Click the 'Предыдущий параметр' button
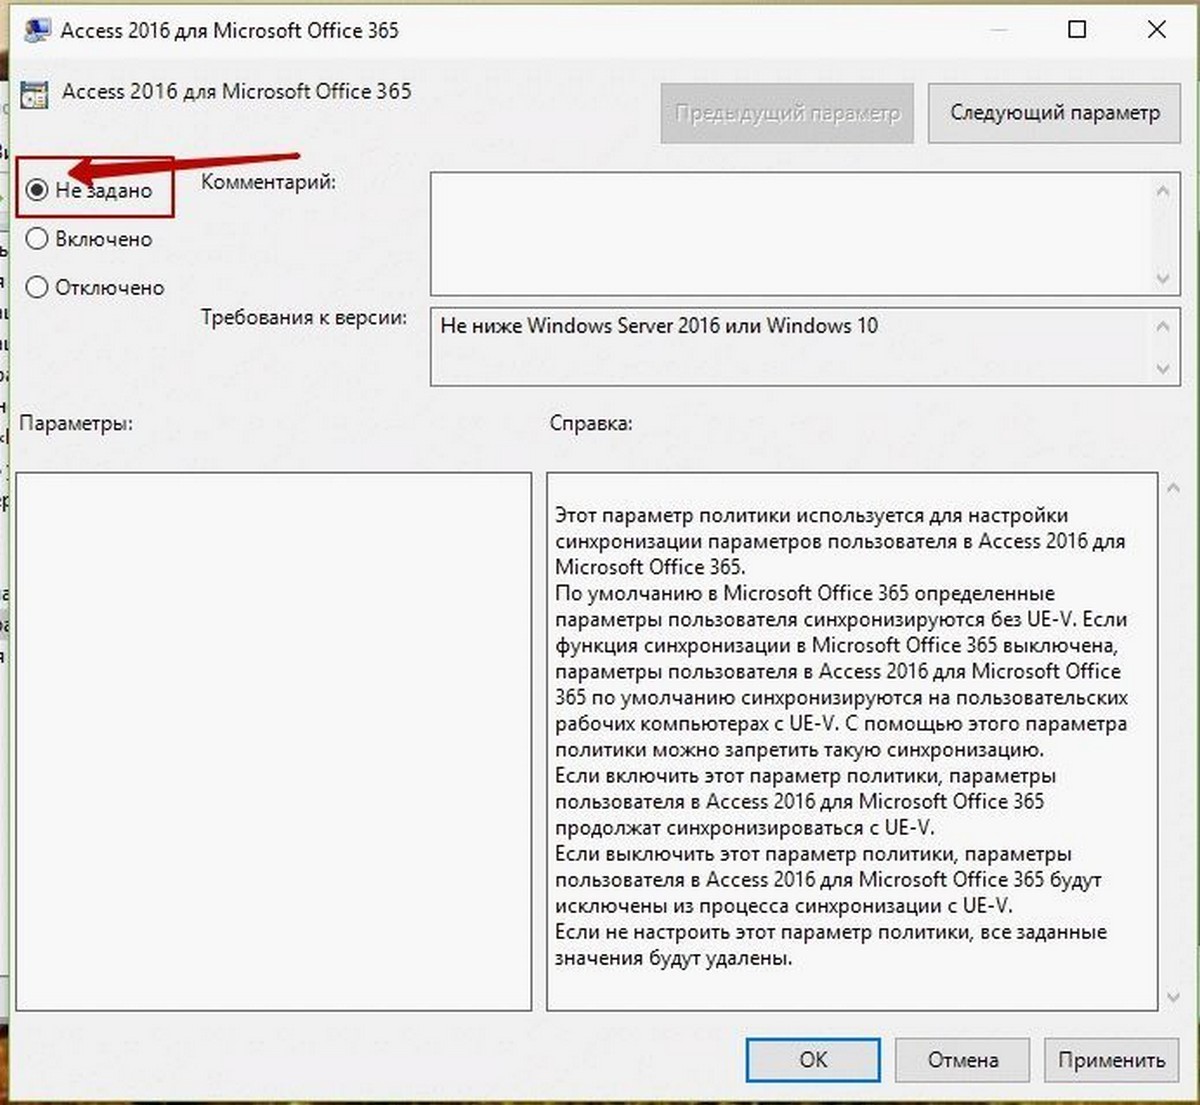This screenshot has height=1105, width=1200. [787, 113]
